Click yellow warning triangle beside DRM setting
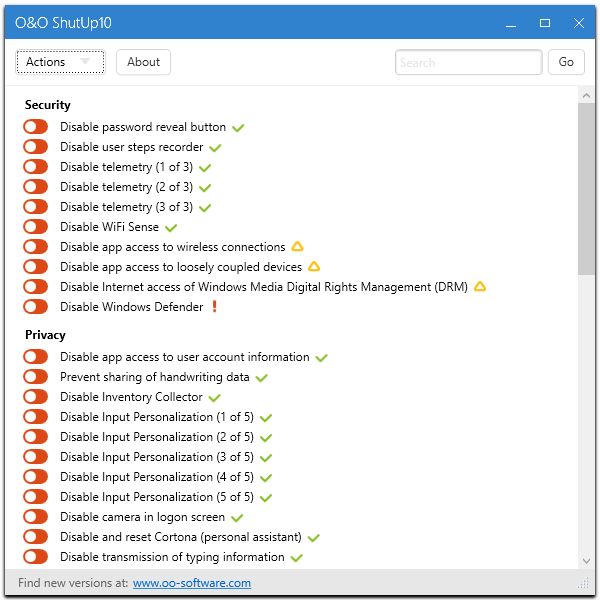The width and height of the screenshot is (600, 600). [x=480, y=286]
